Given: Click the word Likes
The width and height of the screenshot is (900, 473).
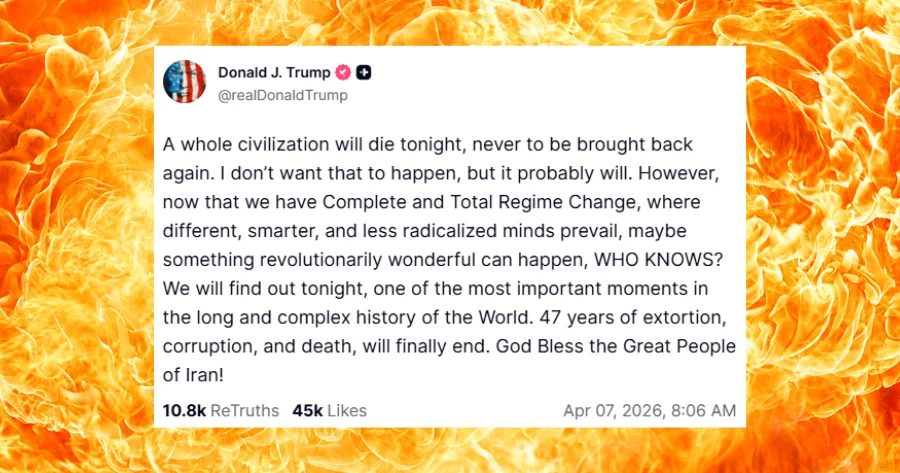Looking at the screenshot, I should click(345, 410).
